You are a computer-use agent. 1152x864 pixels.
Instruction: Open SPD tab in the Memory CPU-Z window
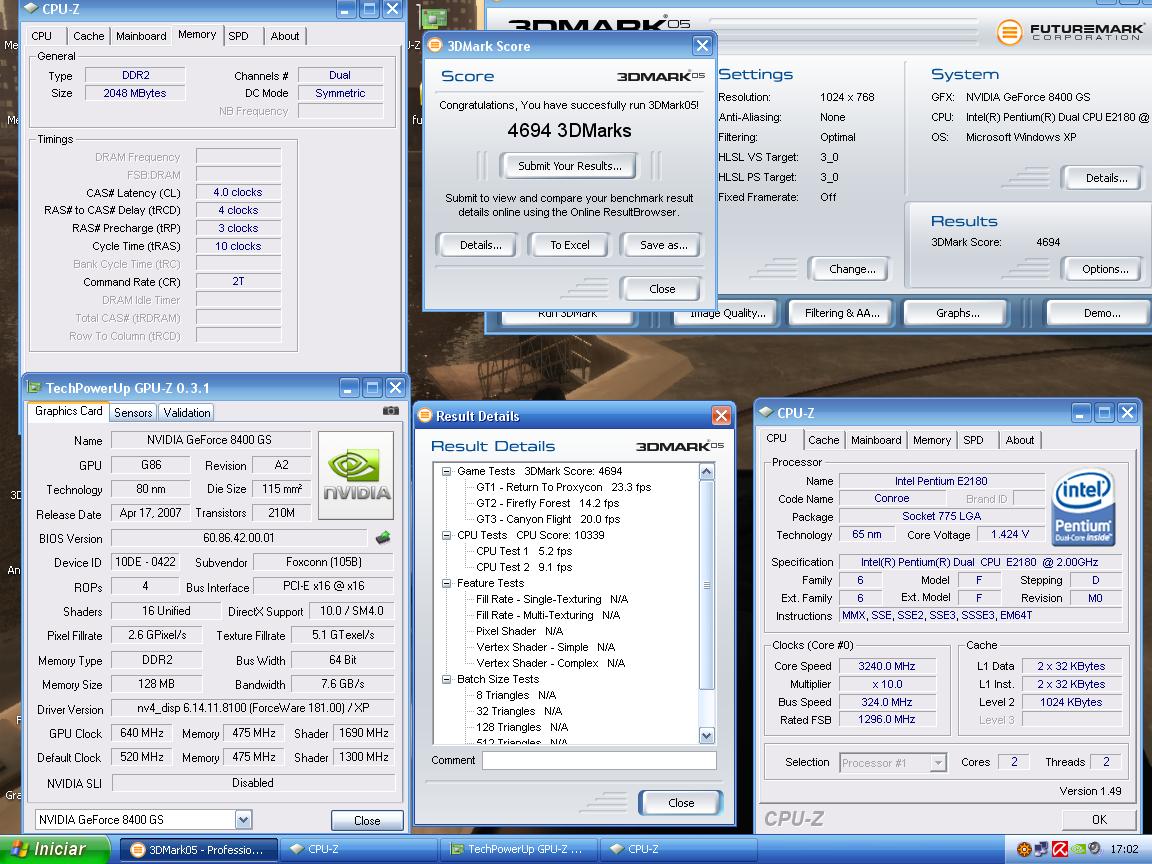pyautogui.click(x=238, y=35)
